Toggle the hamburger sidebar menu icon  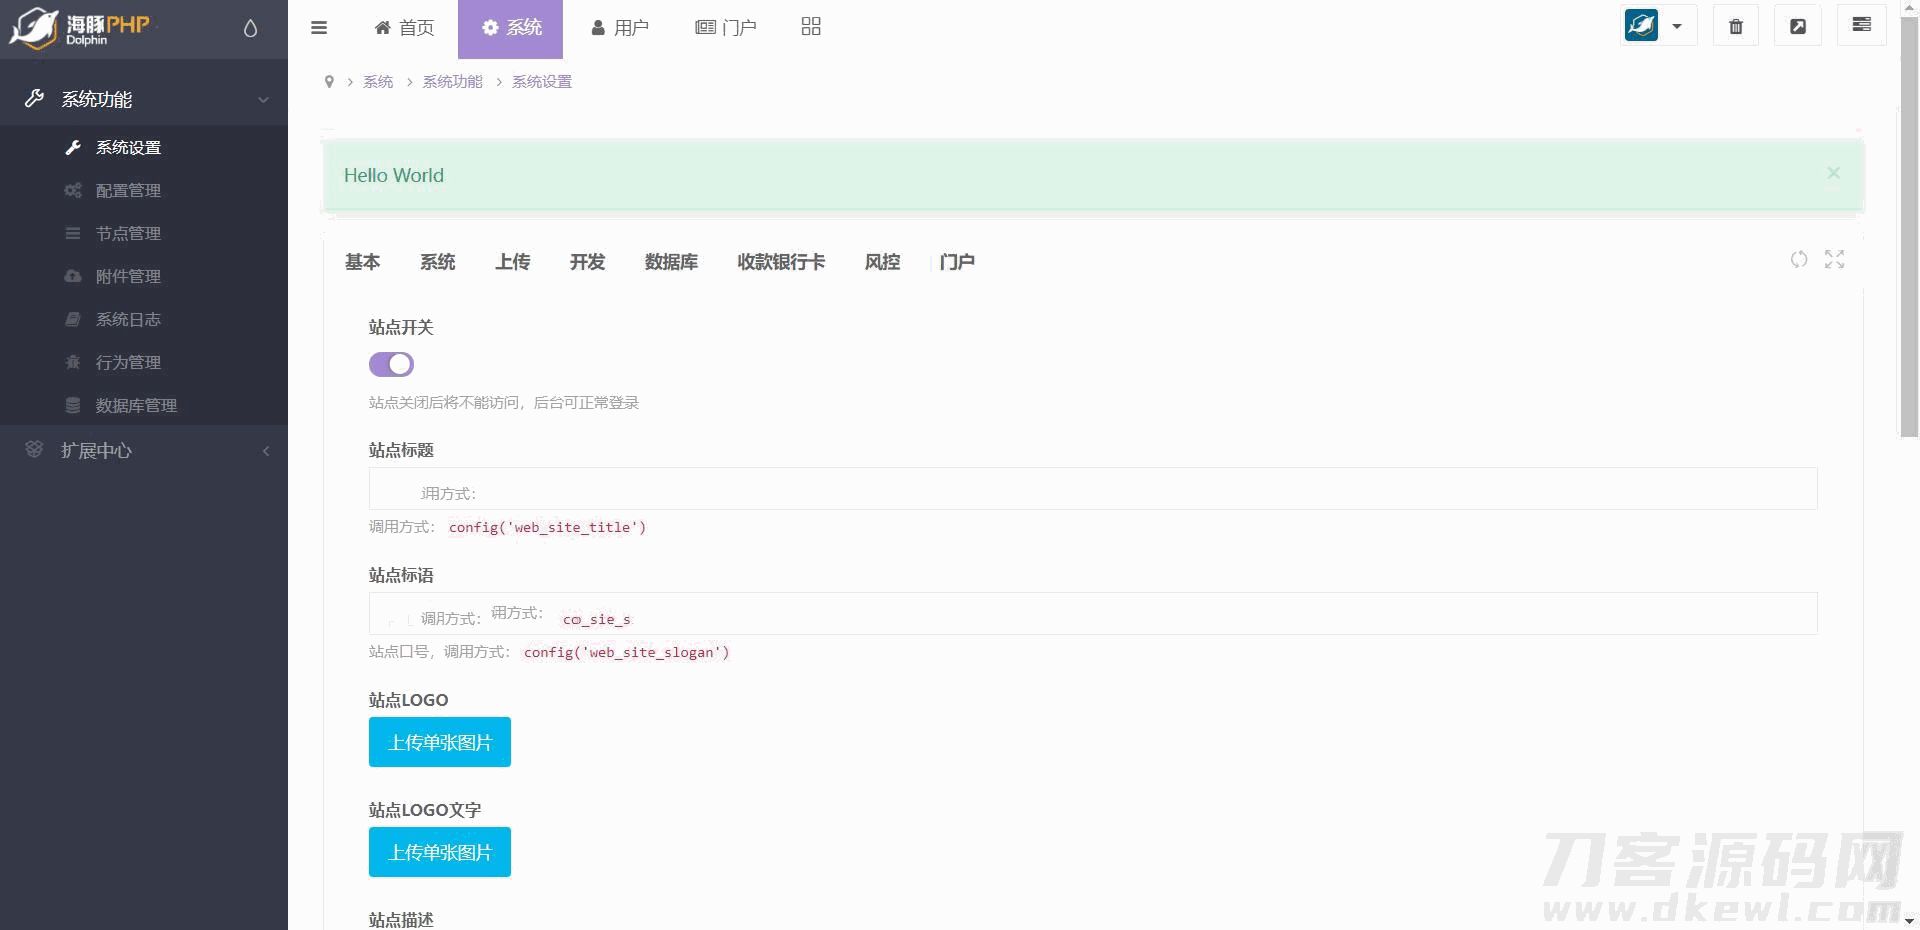[319, 28]
